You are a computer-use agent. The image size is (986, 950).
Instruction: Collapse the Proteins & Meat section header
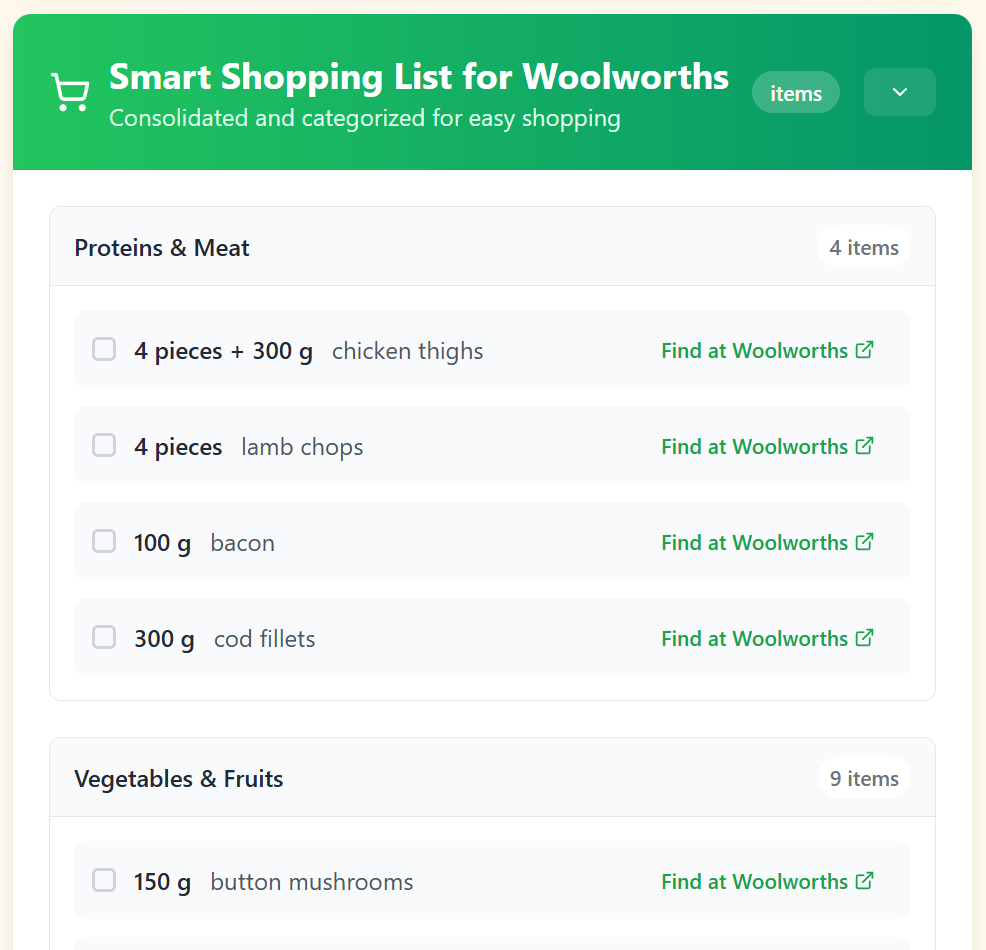[x=492, y=246]
